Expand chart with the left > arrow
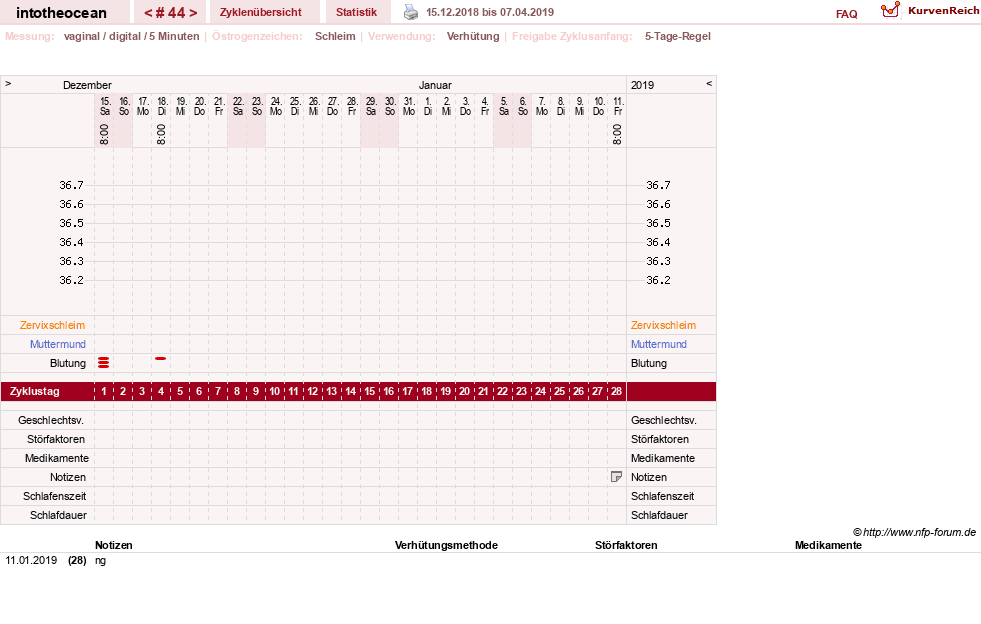Viewport: 981px width, 624px height. coord(8,83)
